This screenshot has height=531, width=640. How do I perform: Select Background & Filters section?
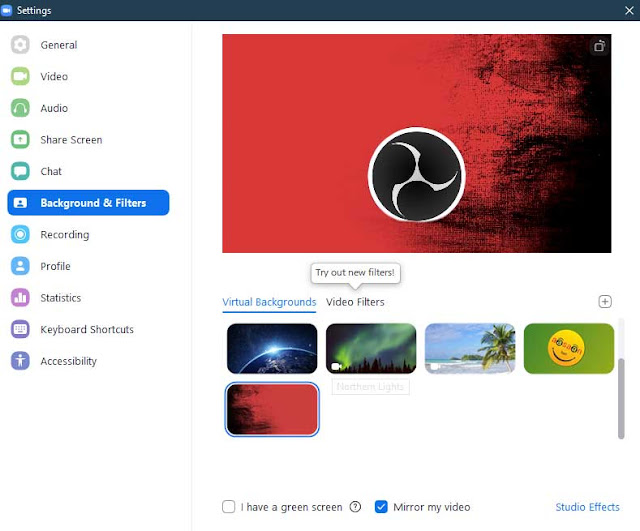89,203
